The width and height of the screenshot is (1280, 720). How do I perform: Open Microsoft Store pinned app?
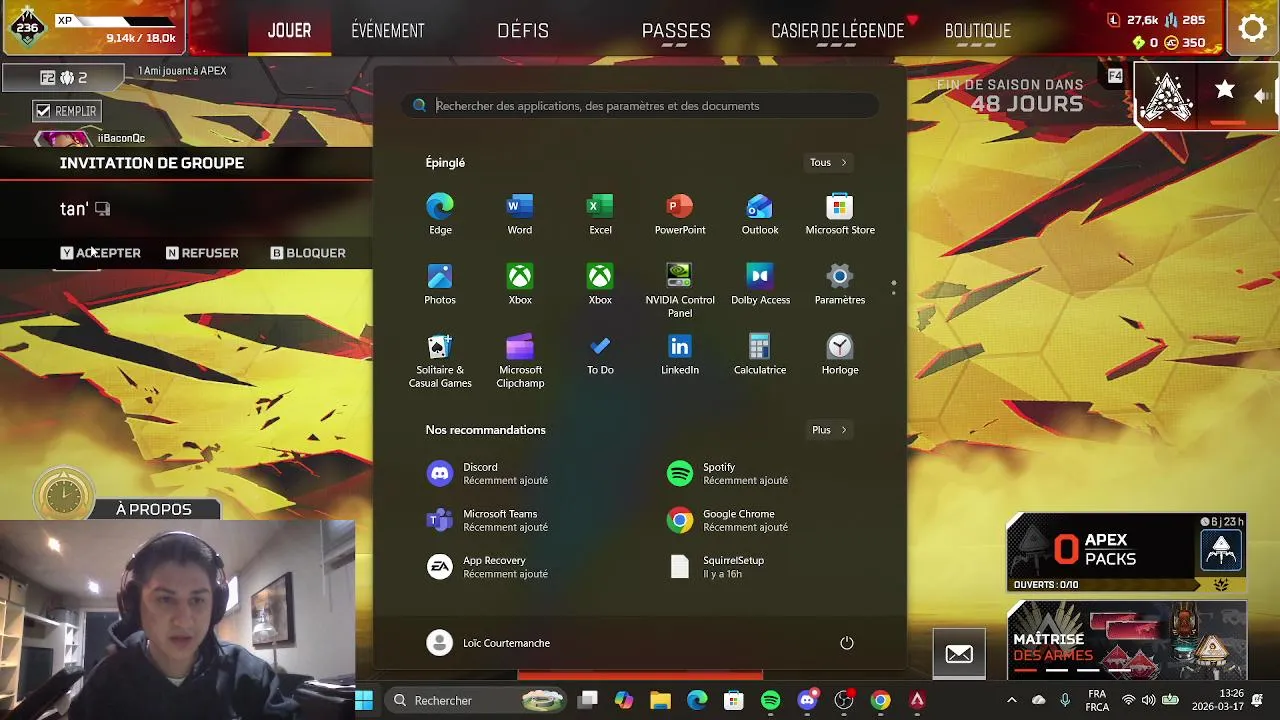point(840,214)
